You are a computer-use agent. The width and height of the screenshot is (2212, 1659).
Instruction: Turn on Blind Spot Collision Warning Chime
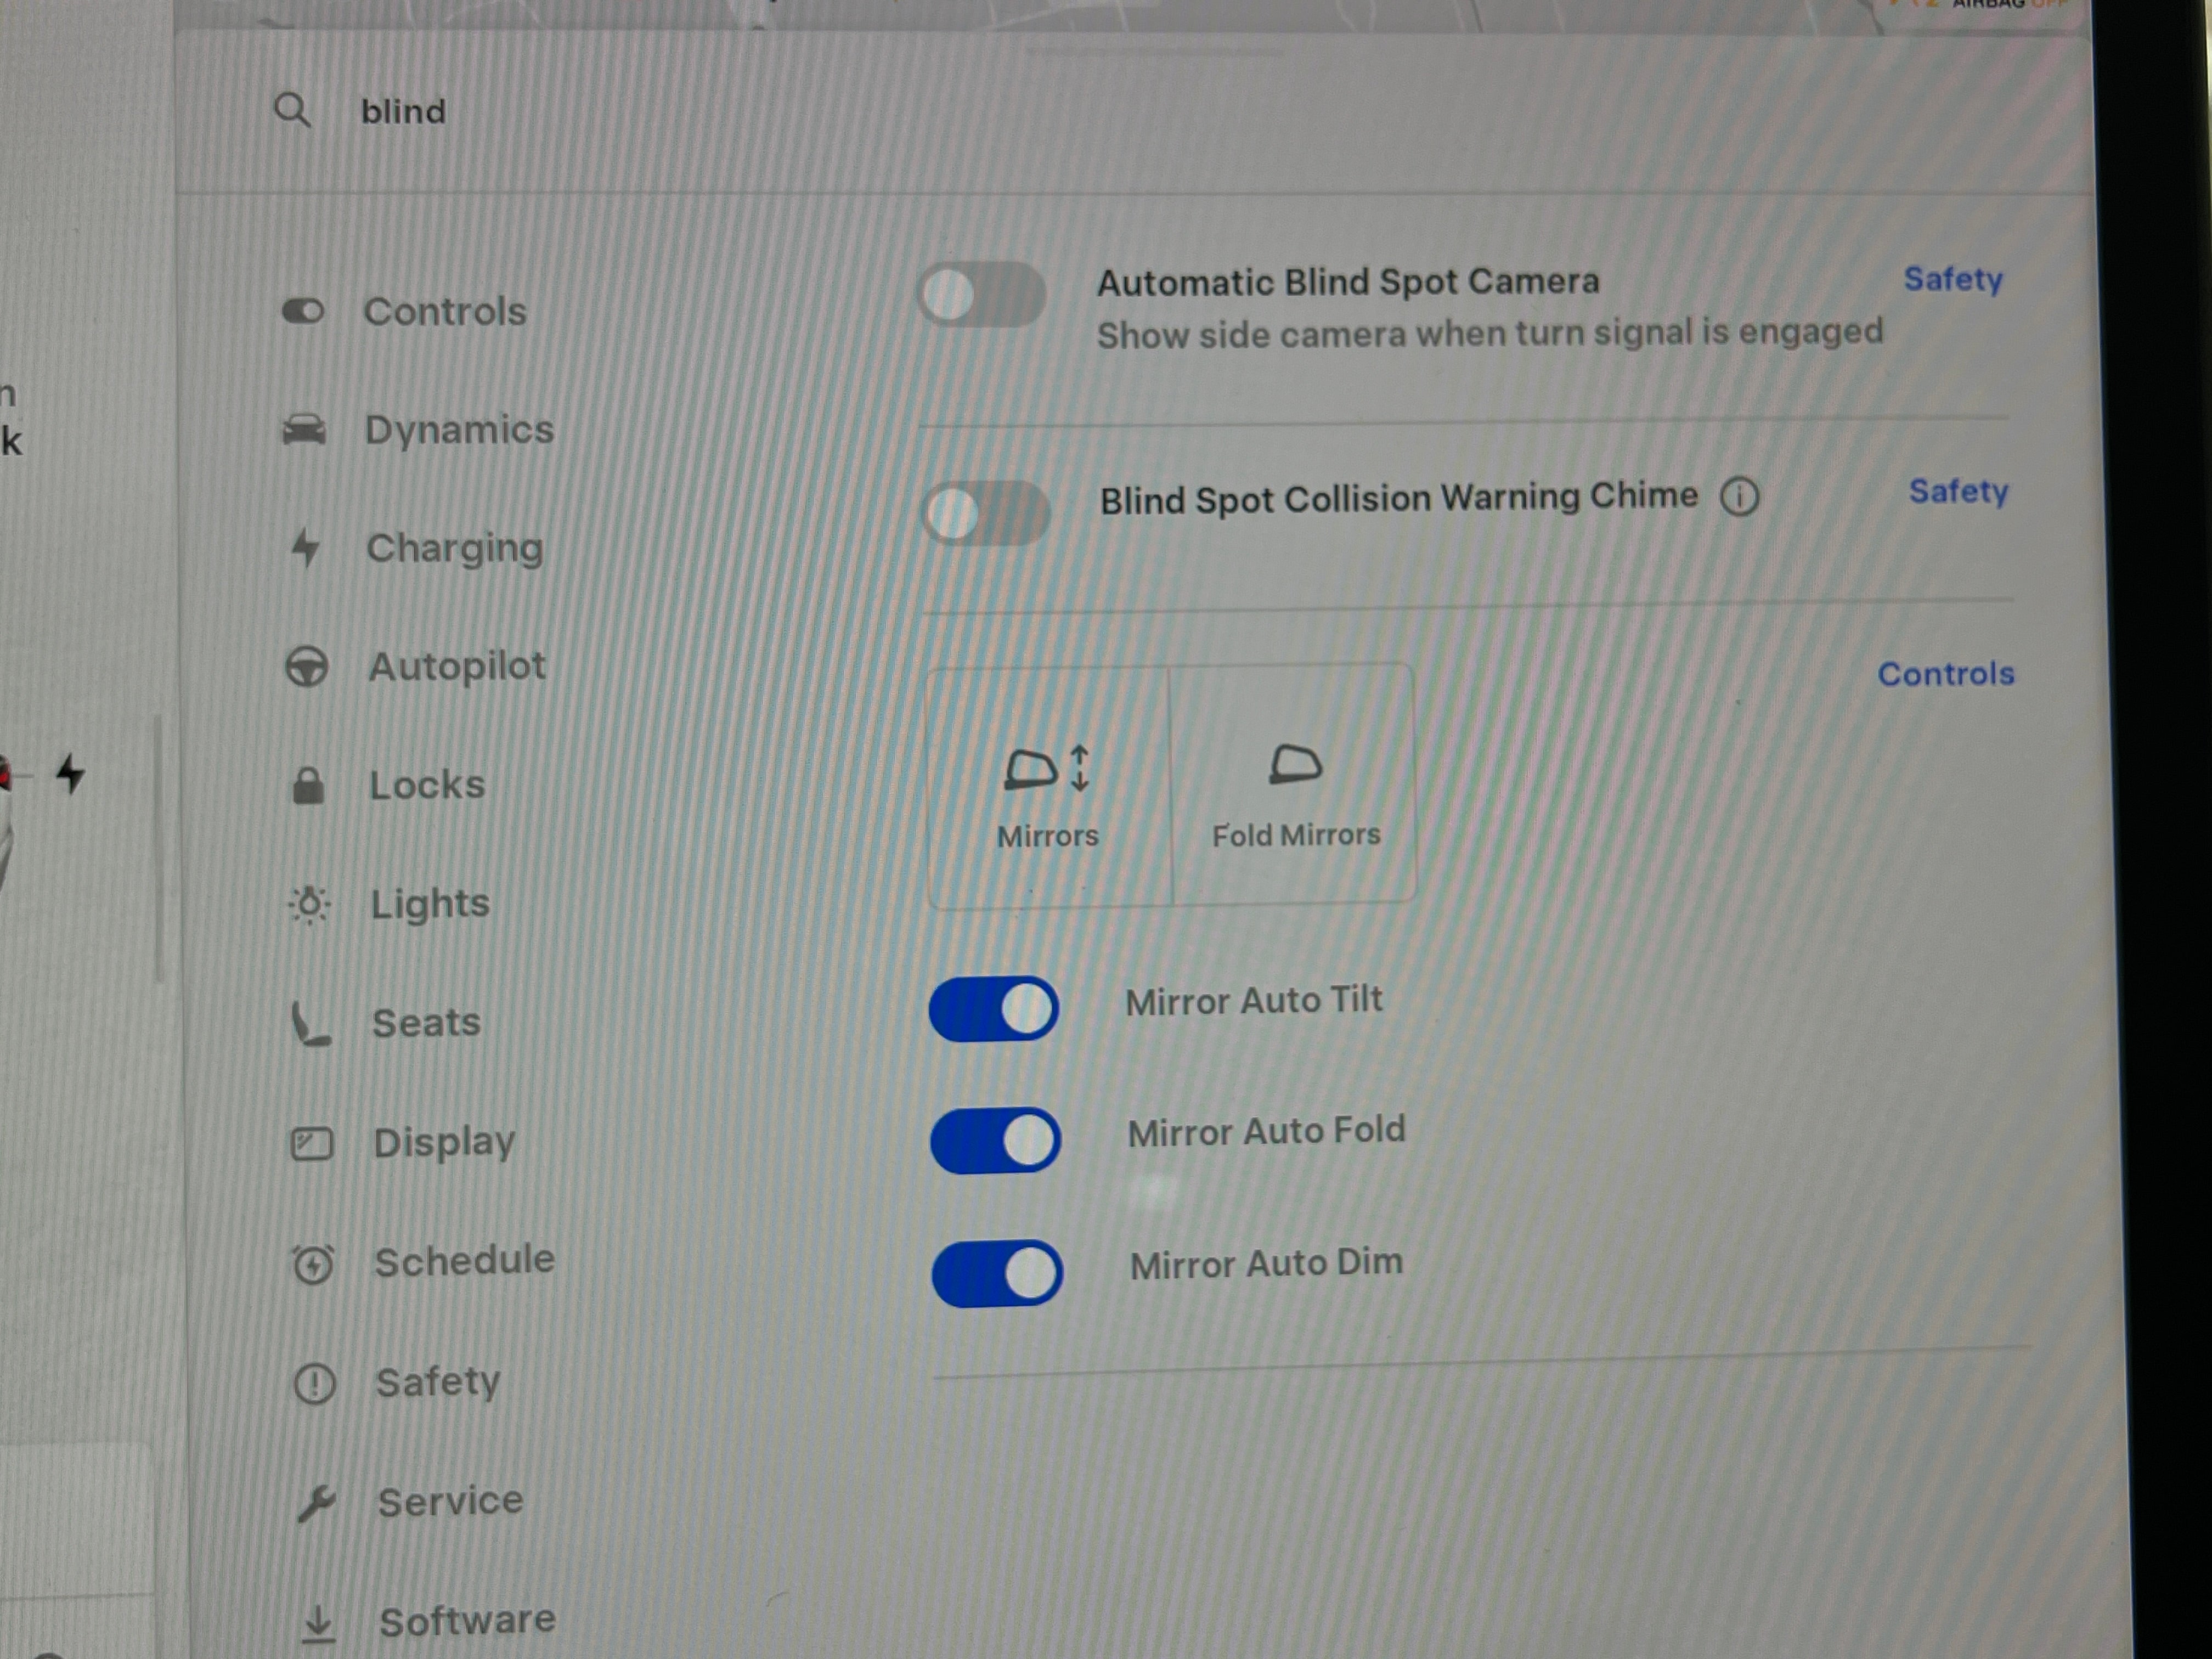coord(985,513)
